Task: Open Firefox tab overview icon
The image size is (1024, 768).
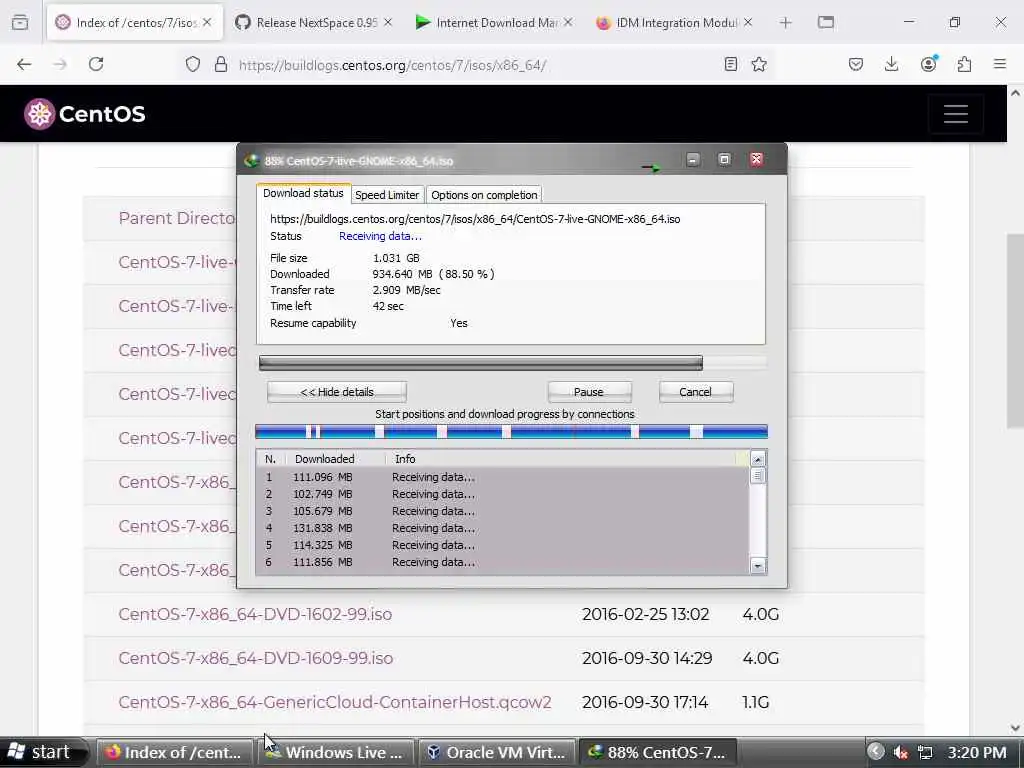Action: point(20,23)
